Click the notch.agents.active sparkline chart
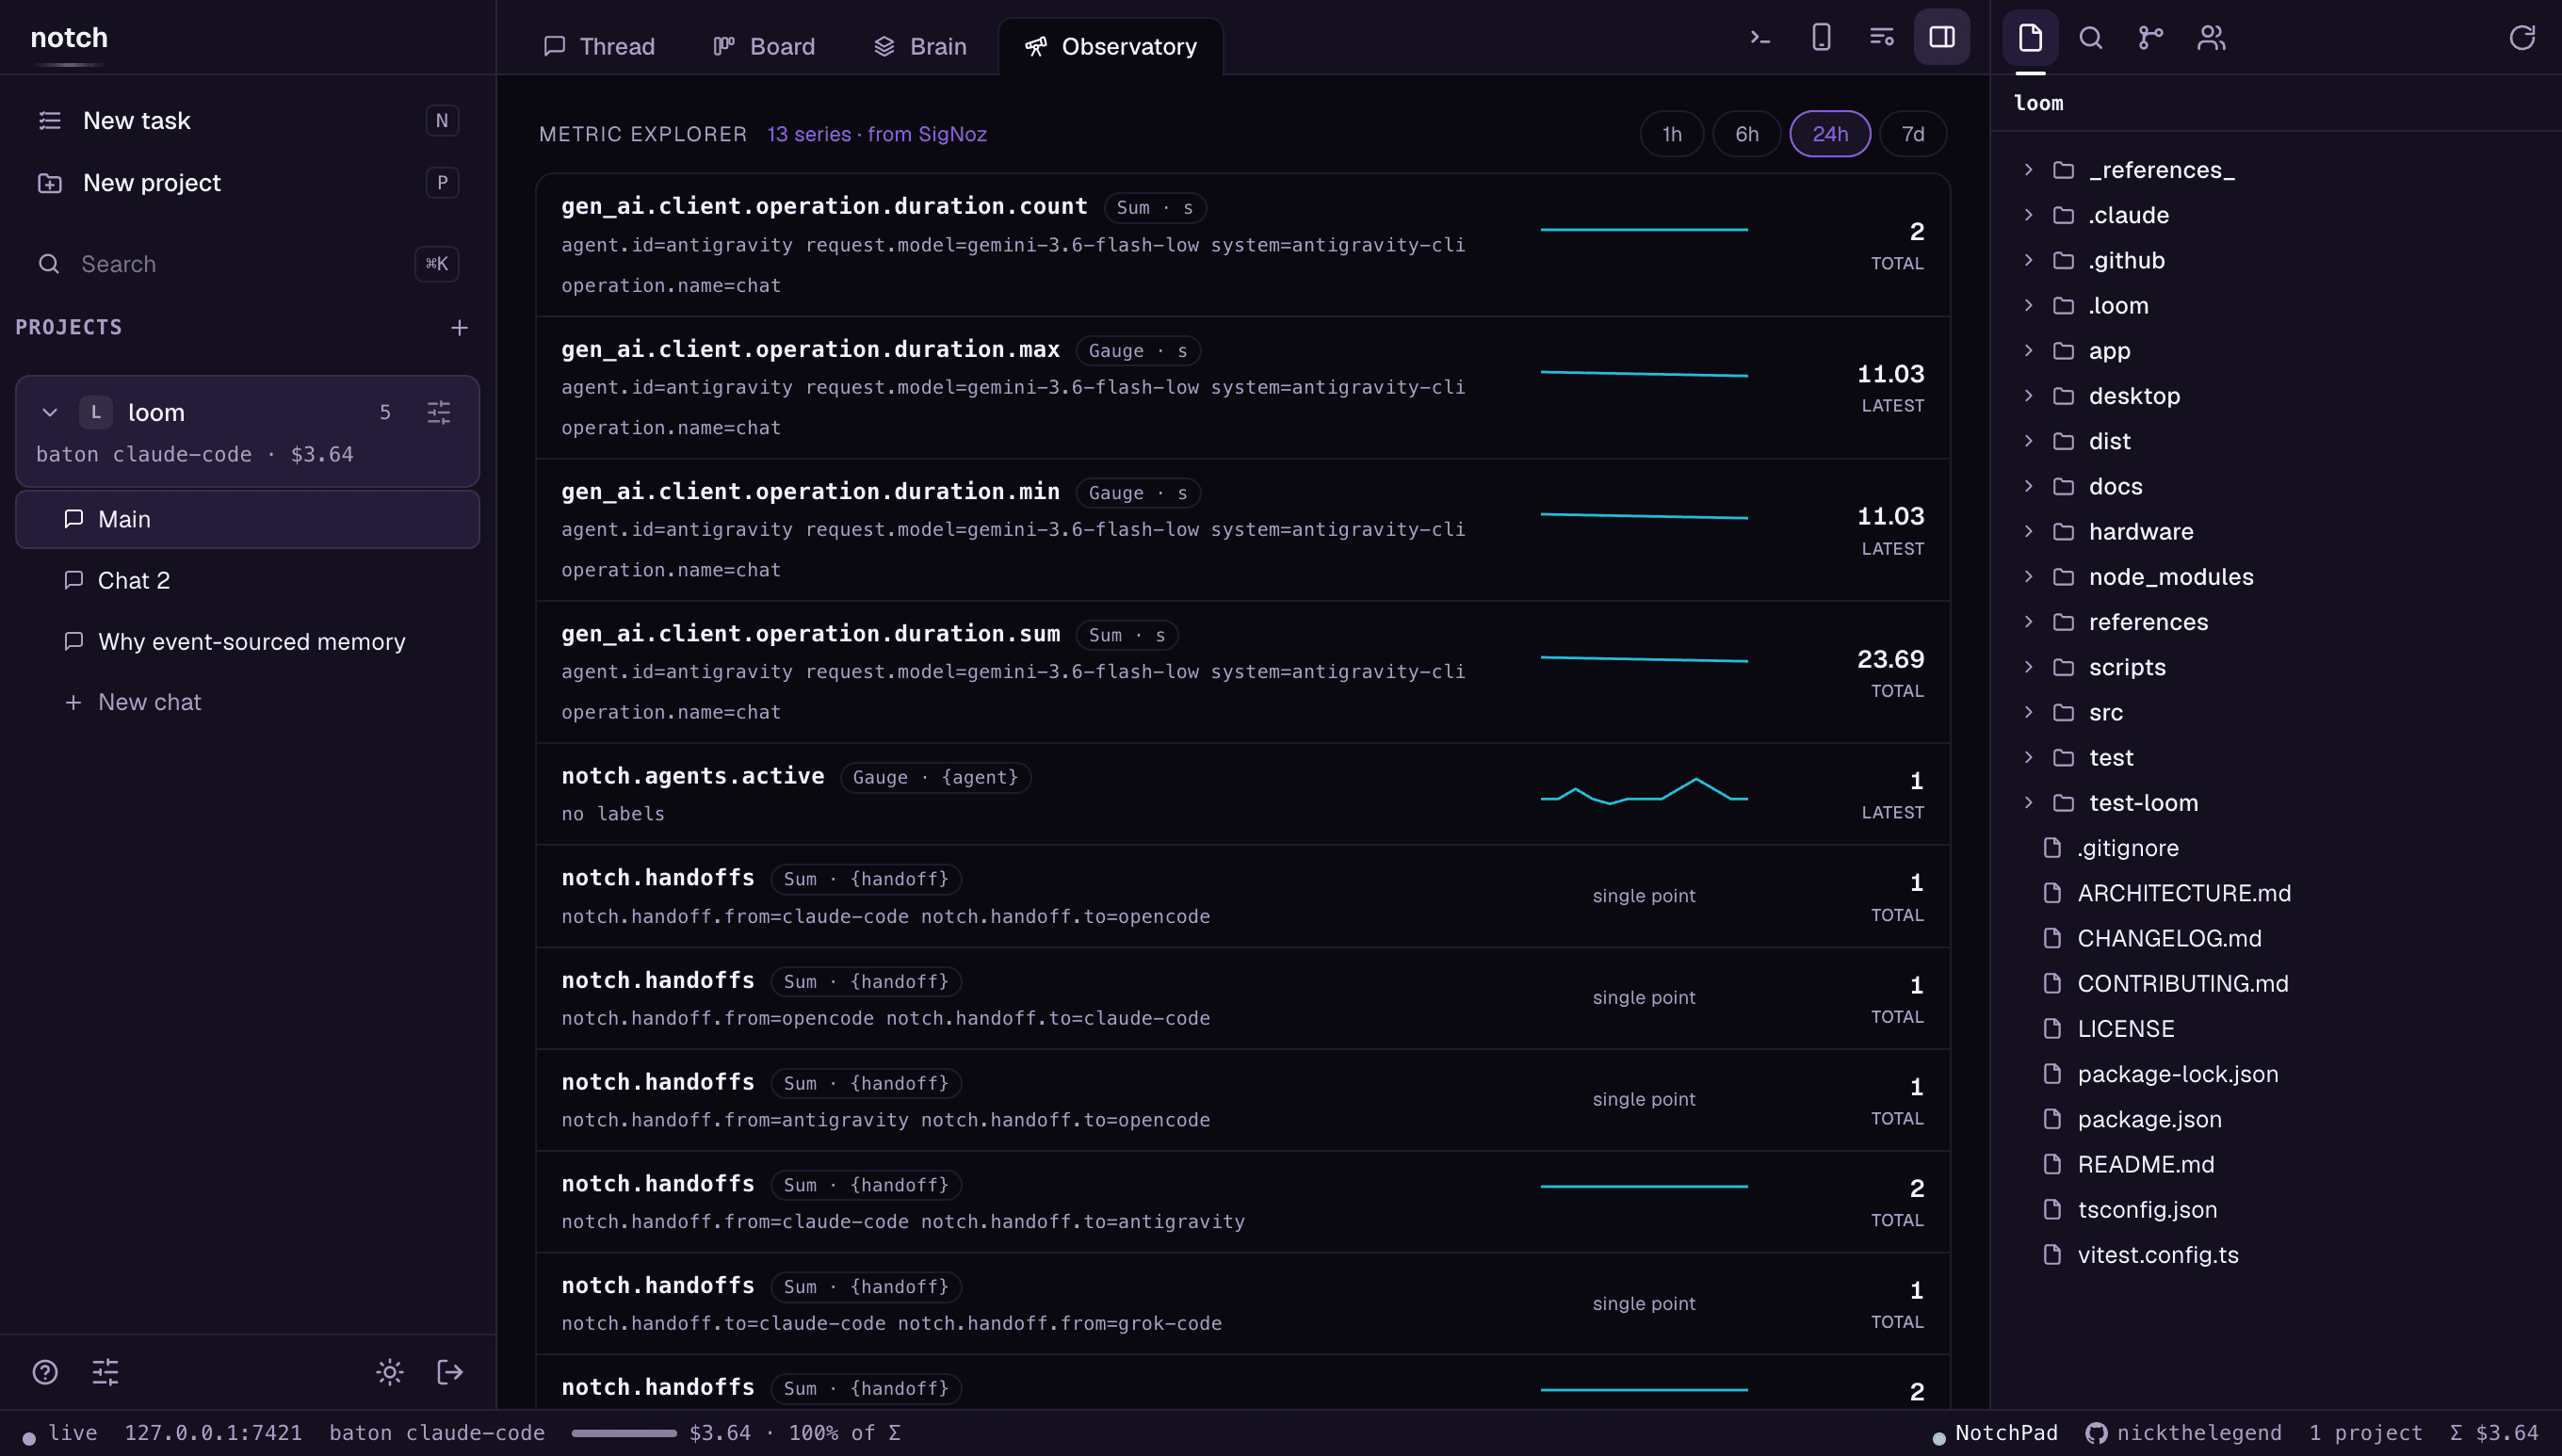Image resolution: width=2562 pixels, height=1456 pixels. 1644,792
